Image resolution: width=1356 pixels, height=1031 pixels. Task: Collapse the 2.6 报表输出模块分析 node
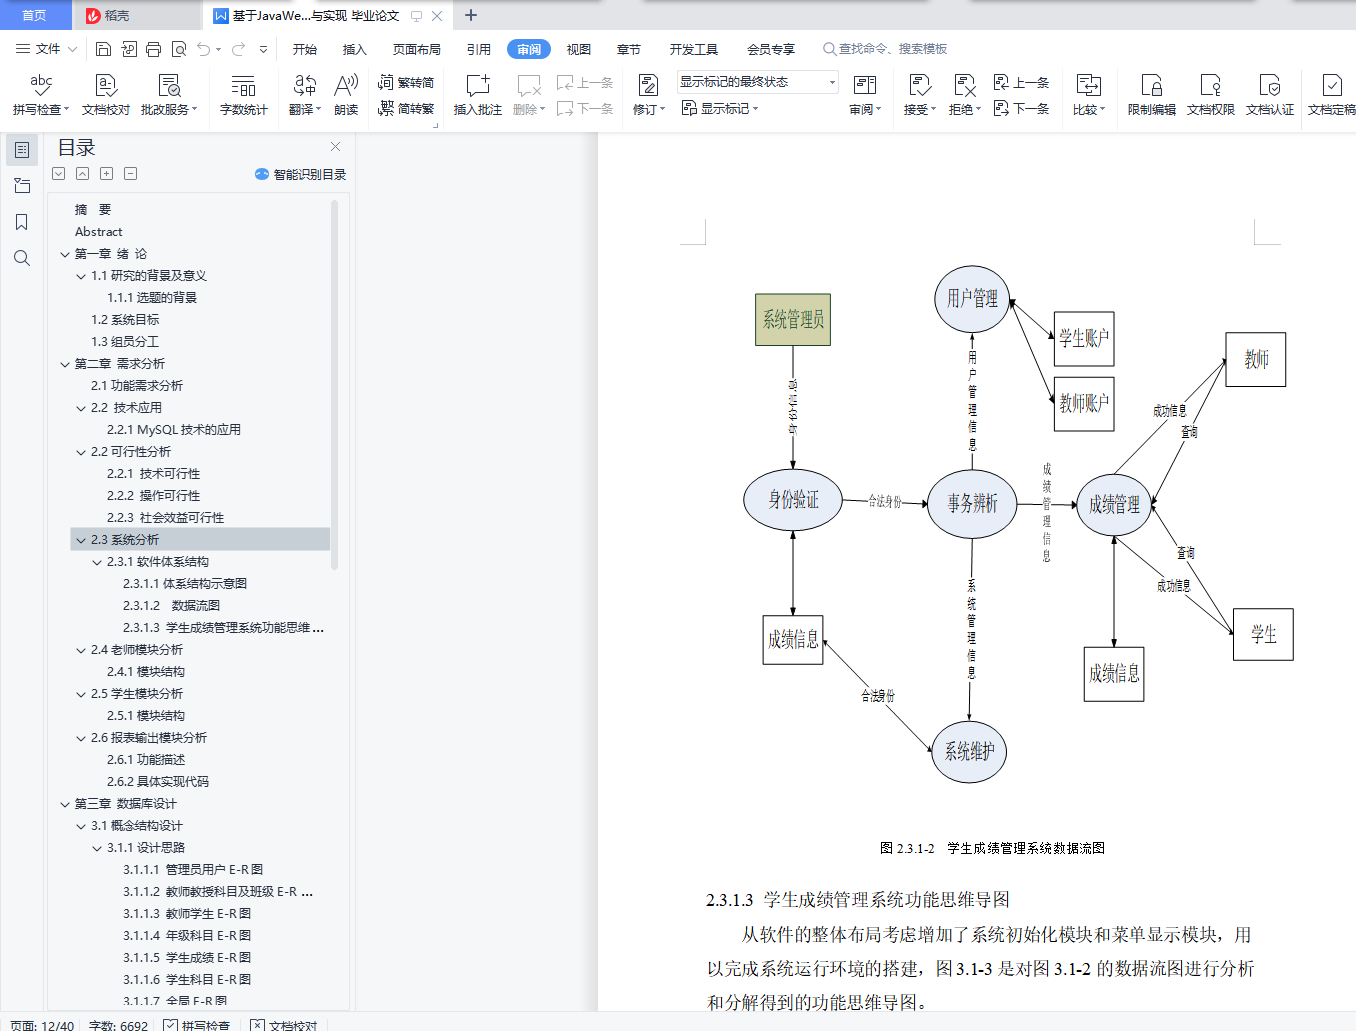pyautogui.click(x=81, y=738)
